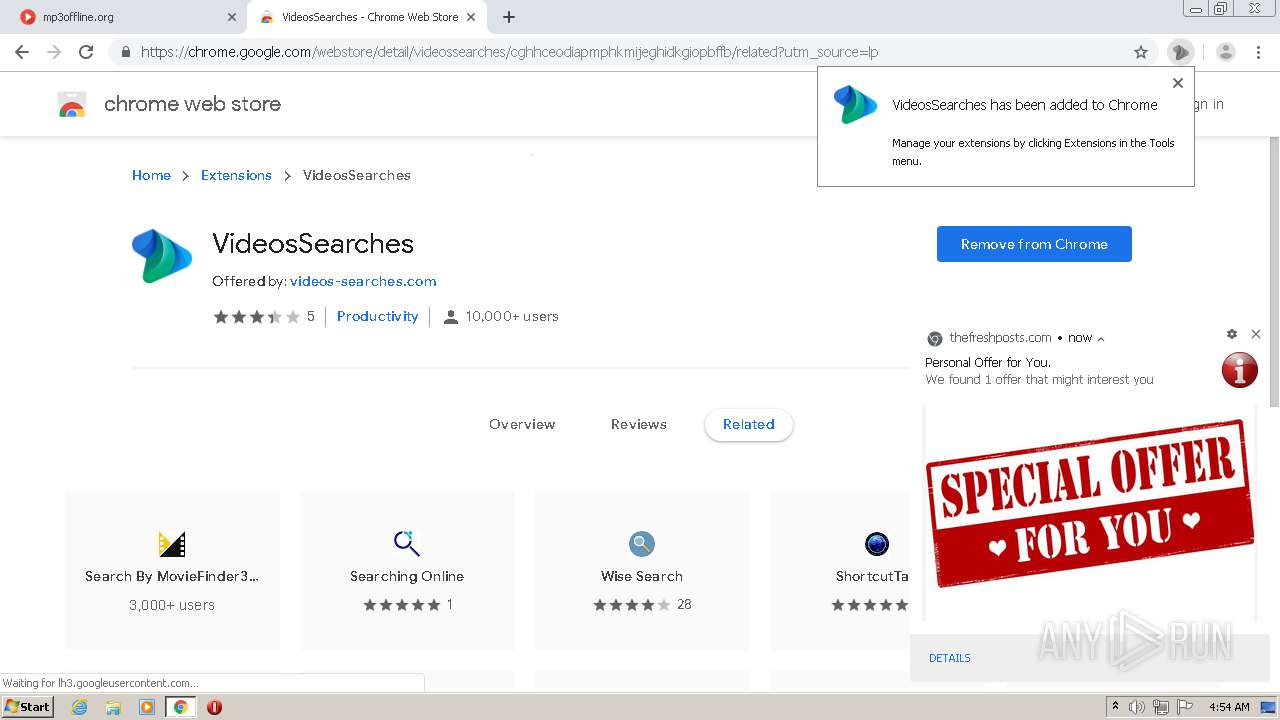Click the VideoSearches extension toolbar icon
The width and height of the screenshot is (1280, 720).
tap(1180, 52)
